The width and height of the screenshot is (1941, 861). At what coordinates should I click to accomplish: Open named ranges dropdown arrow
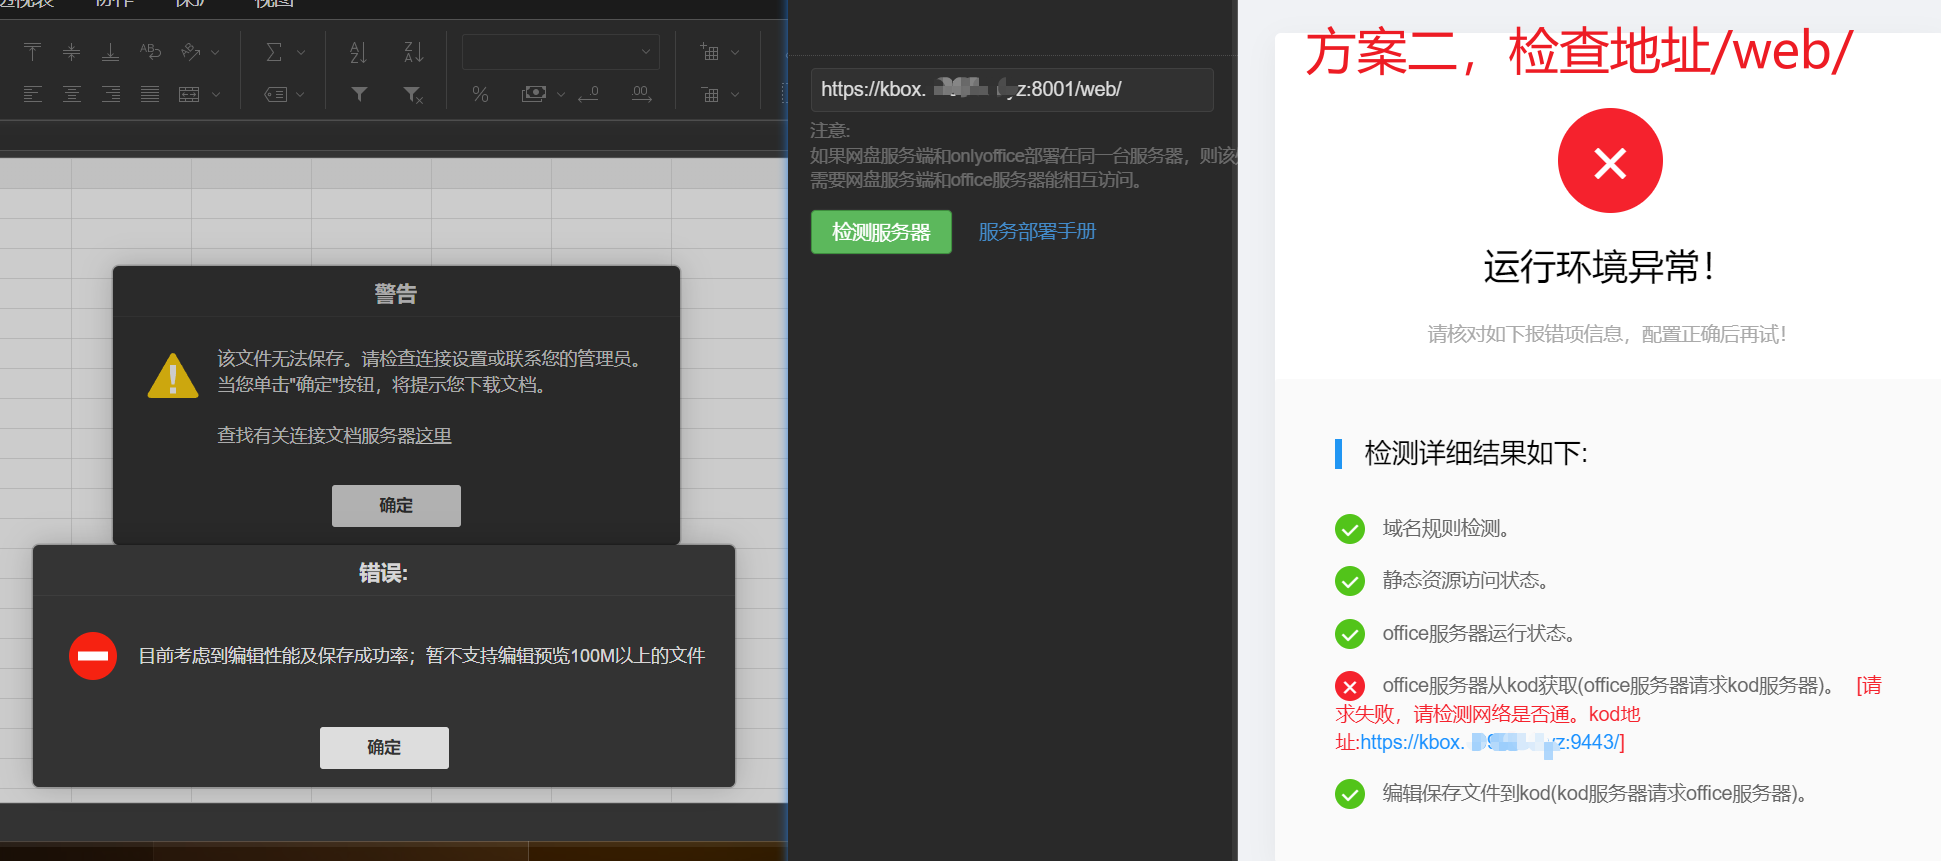[300, 95]
